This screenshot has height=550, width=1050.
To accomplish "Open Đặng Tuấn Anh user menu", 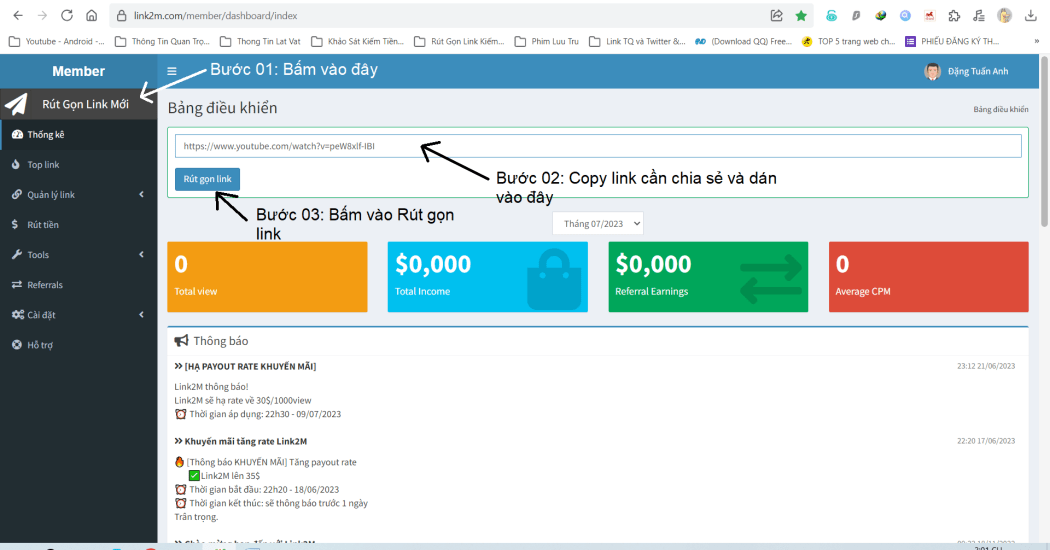I will [966, 71].
